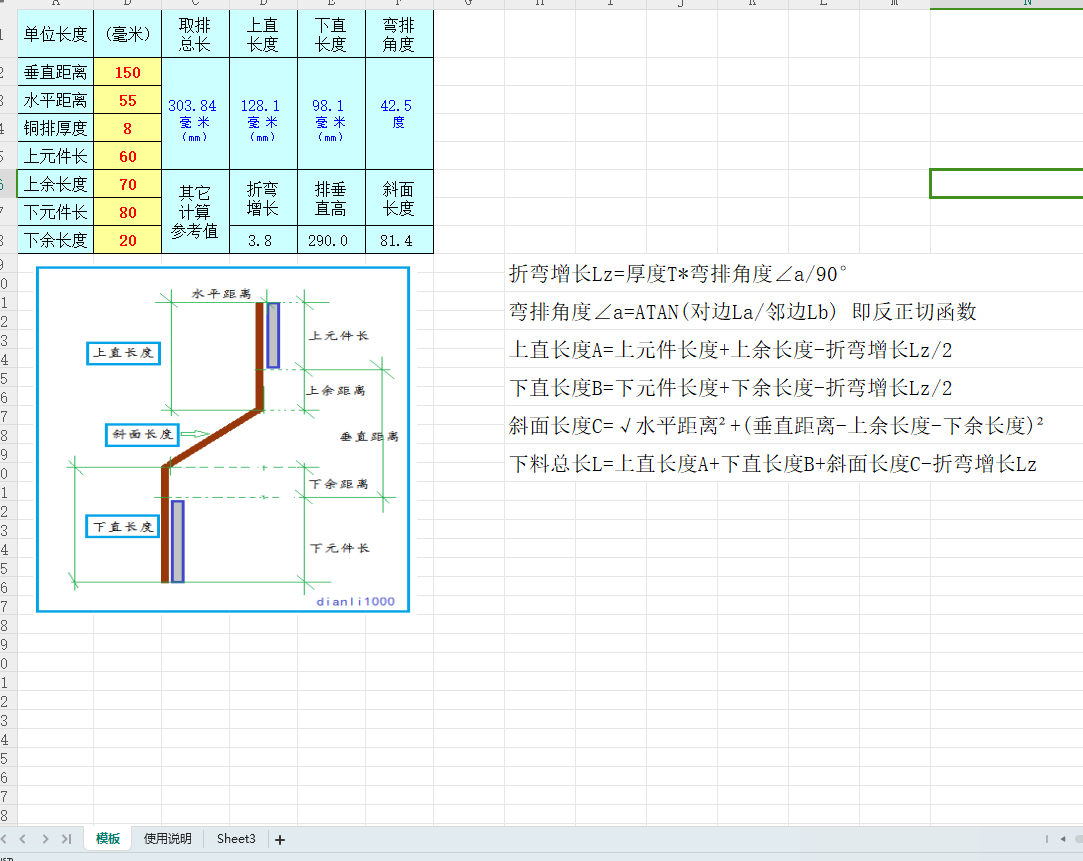Select the 斜面长度 header cell in the table
Viewport: 1083px width, 861px height.
pos(399,198)
